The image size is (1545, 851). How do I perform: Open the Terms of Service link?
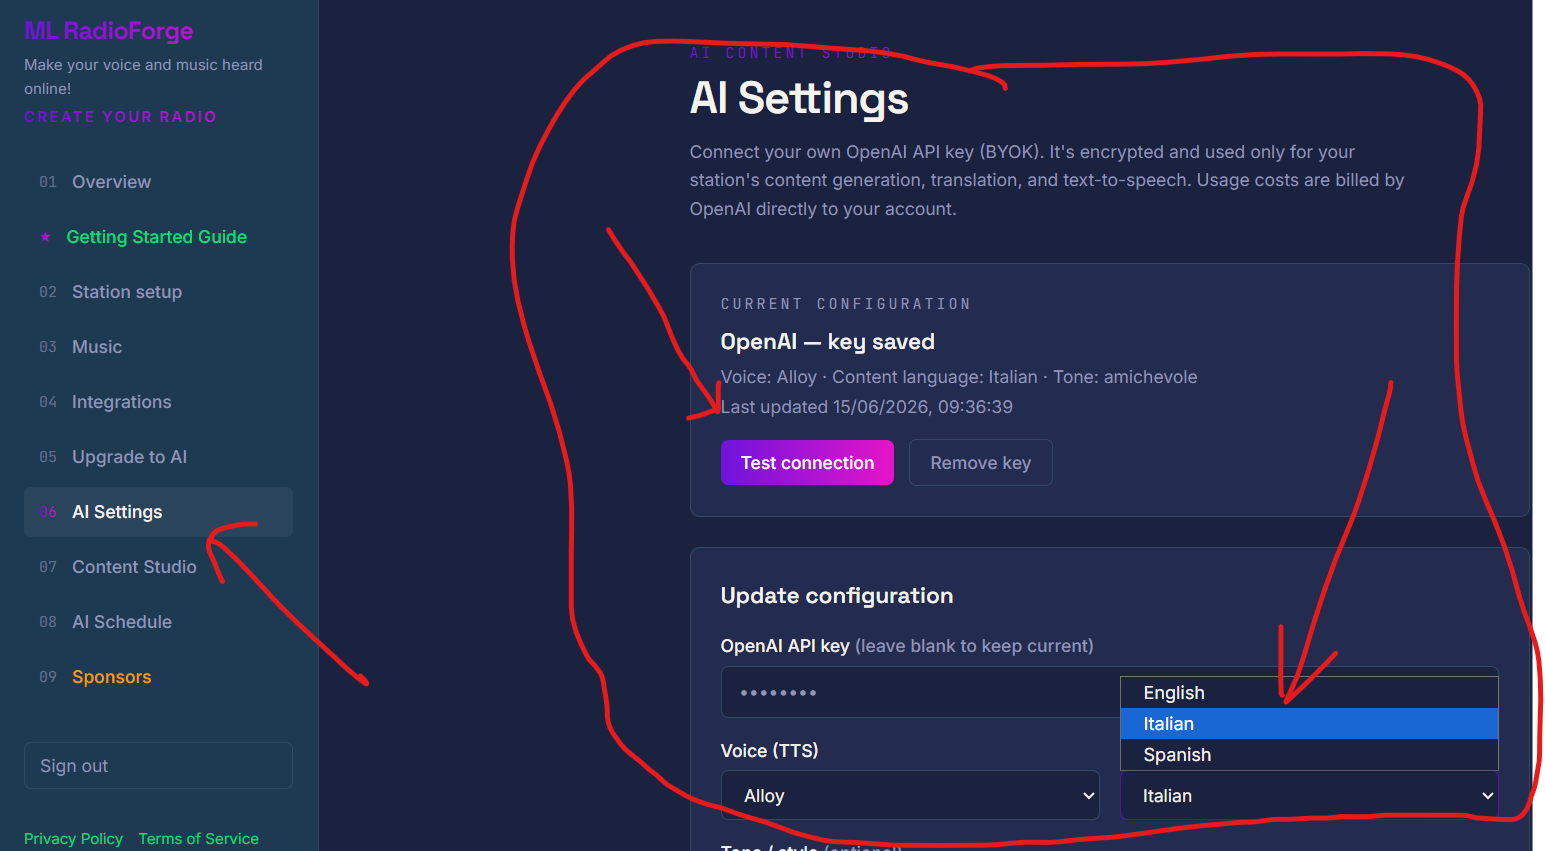pos(199,839)
